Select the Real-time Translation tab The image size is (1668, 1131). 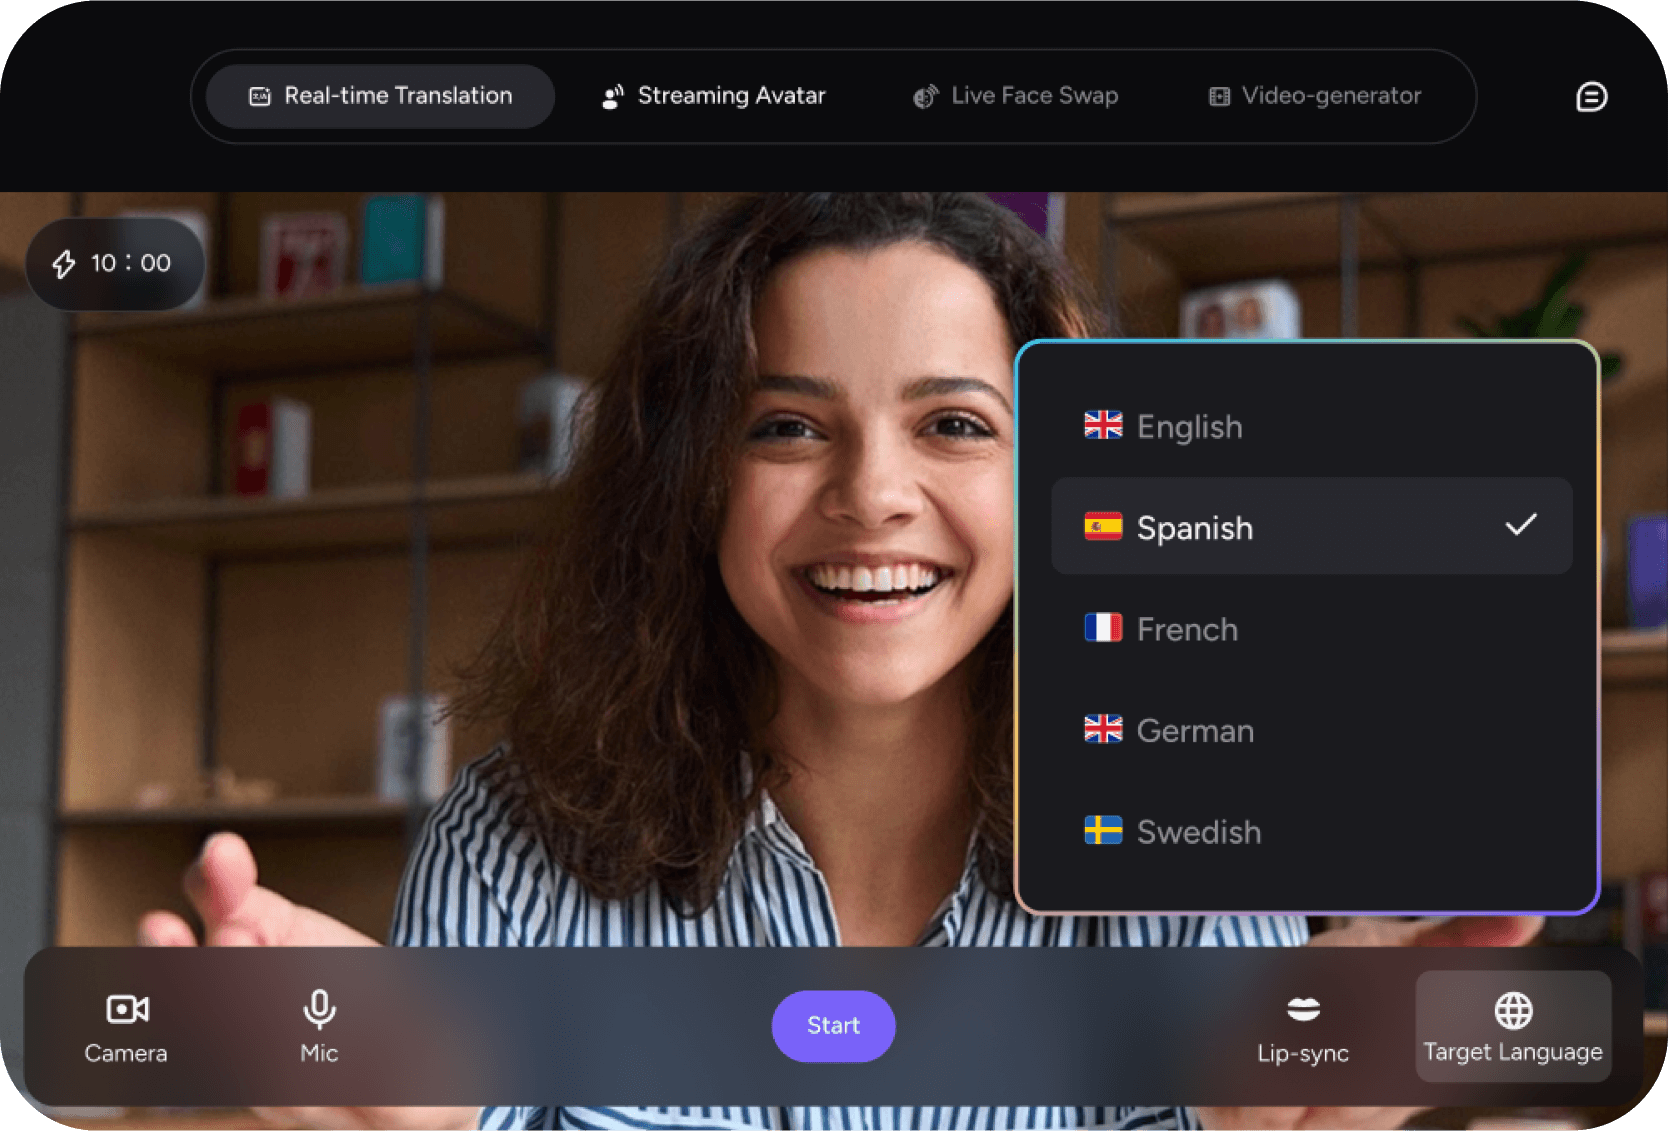pos(380,96)
